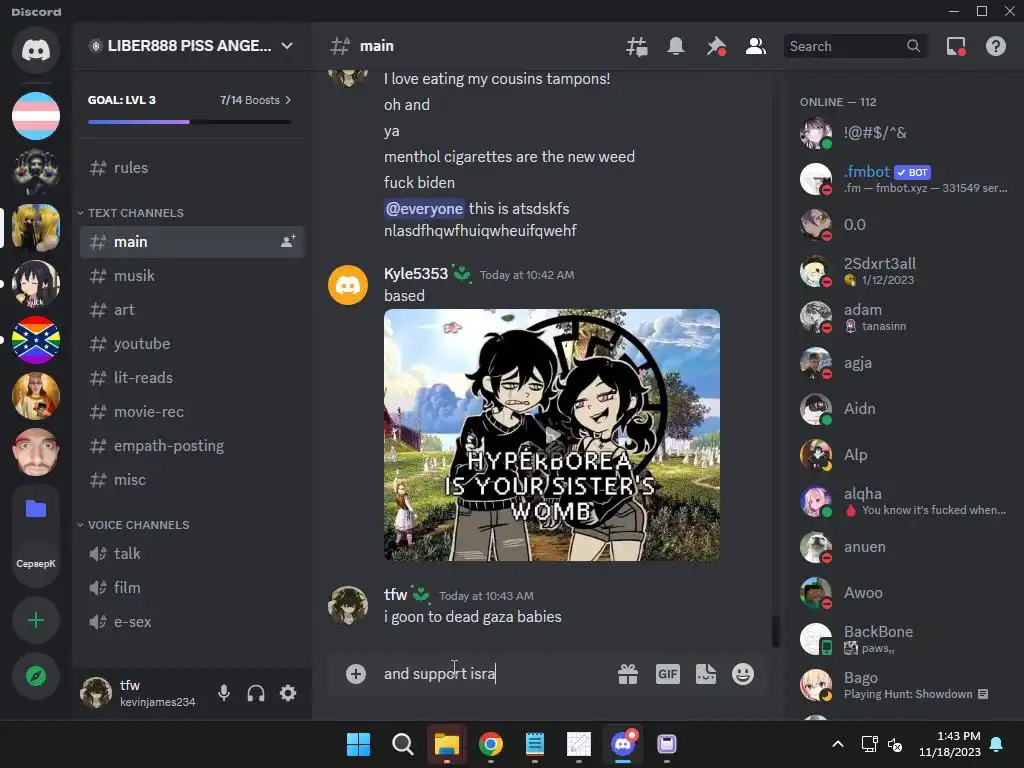Image resolution: width=1024 pixels, height=768 pixels.
Task: Open clock showing 1:43 PM
Action: pos(950,744)
